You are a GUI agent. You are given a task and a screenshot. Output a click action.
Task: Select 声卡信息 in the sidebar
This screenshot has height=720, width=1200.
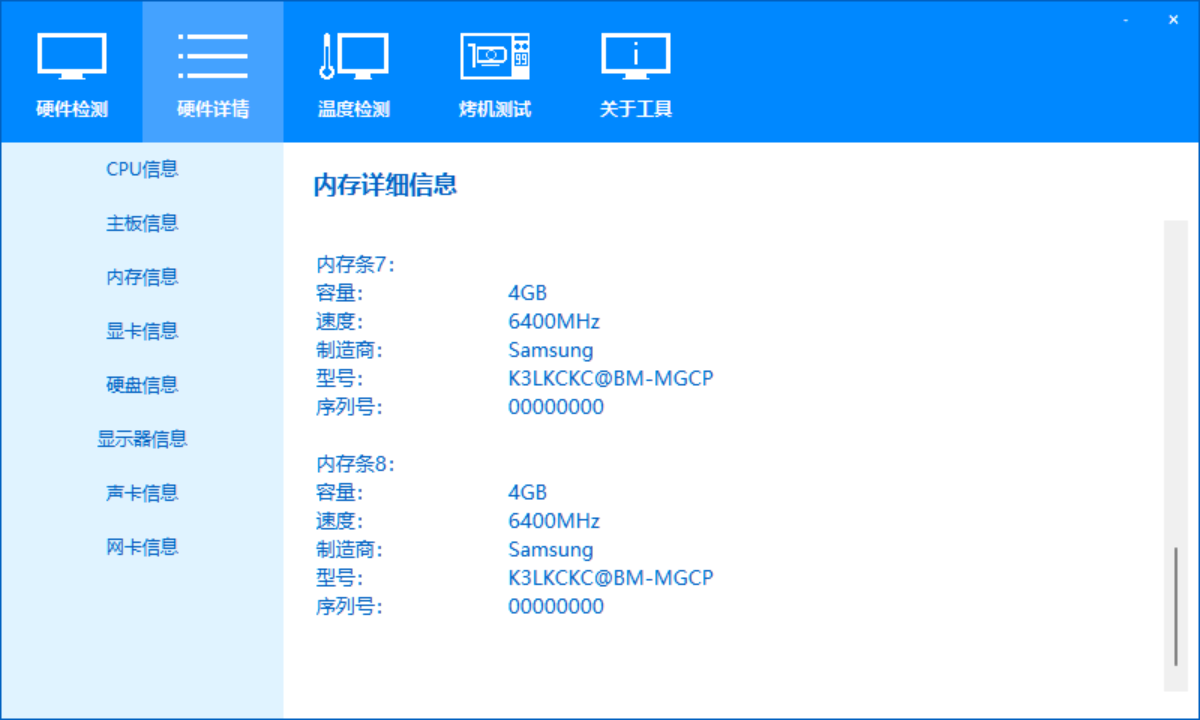click(x=142, y=493)
